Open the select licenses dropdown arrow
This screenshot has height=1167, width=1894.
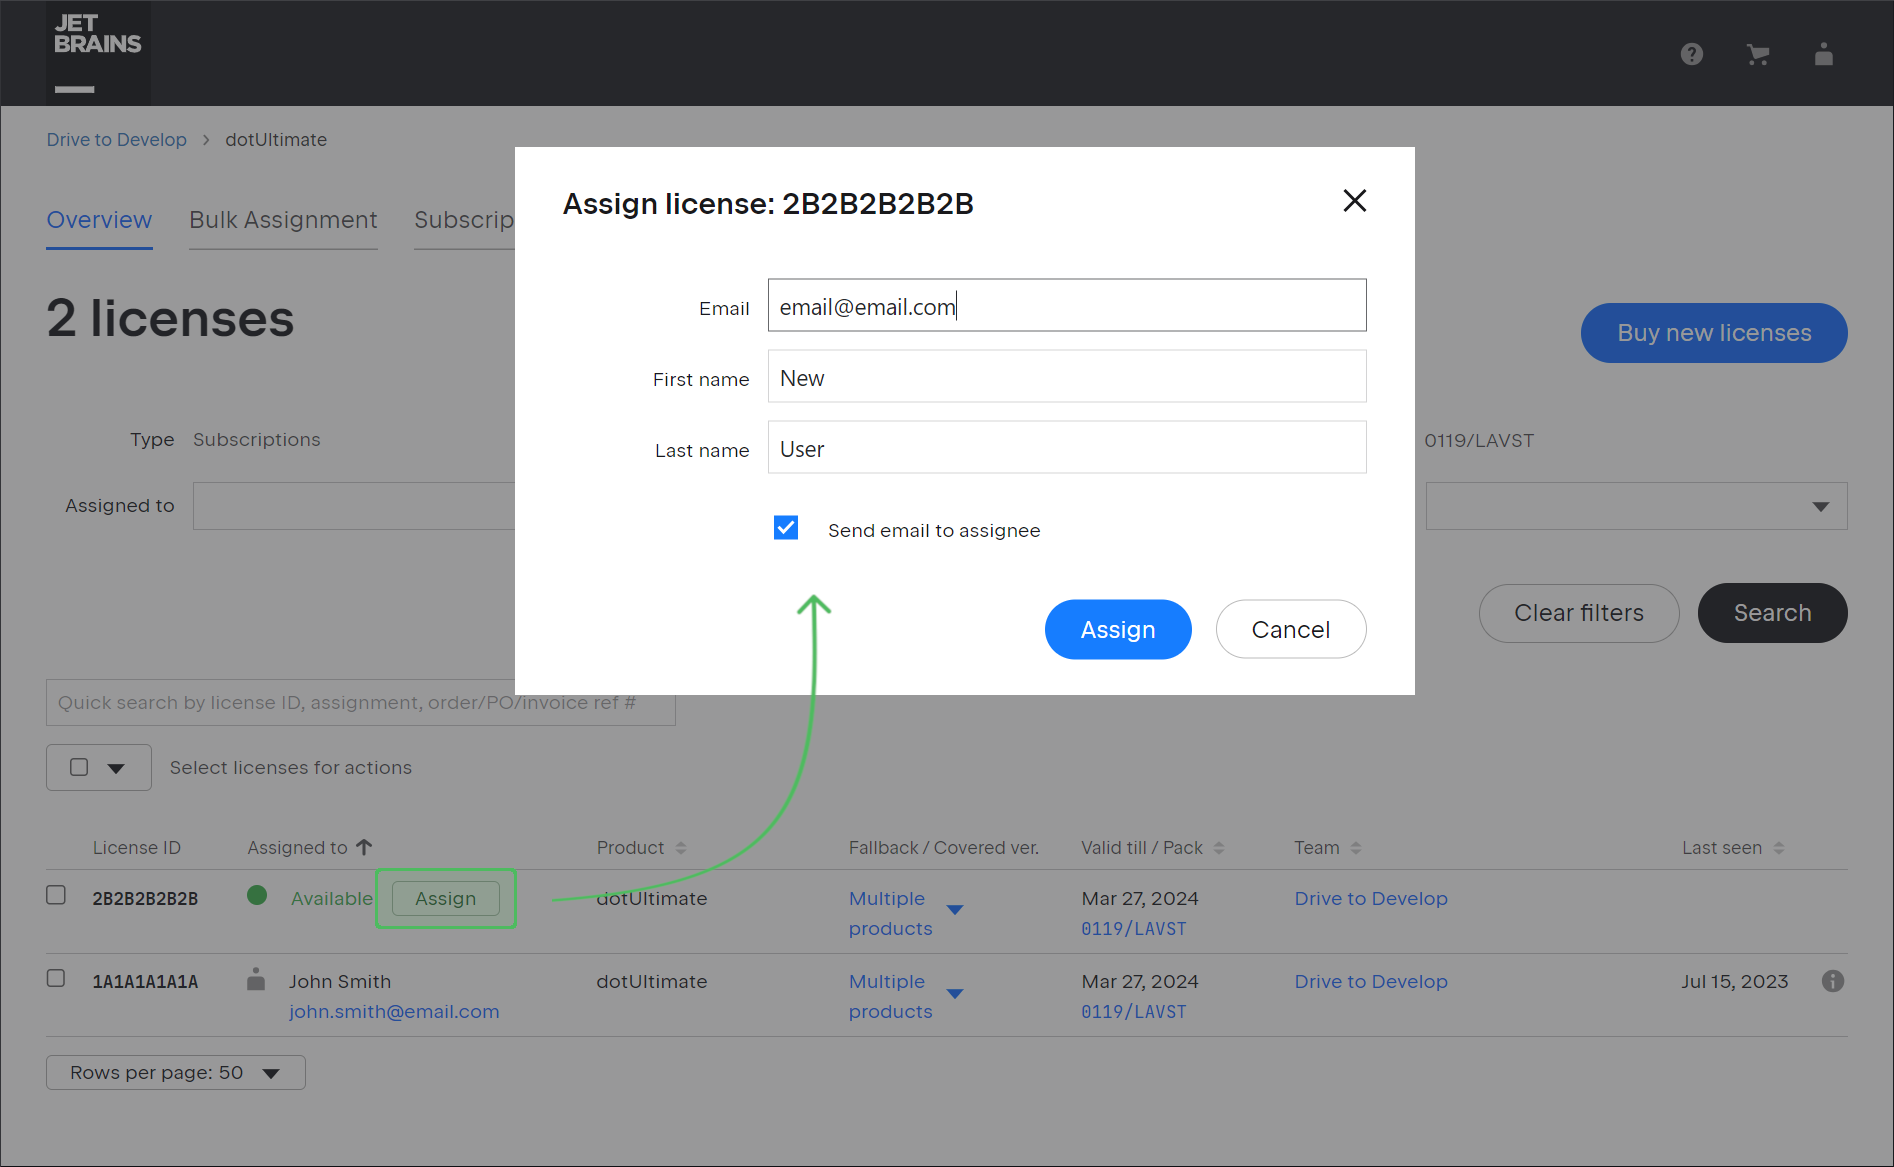[116, 768]
